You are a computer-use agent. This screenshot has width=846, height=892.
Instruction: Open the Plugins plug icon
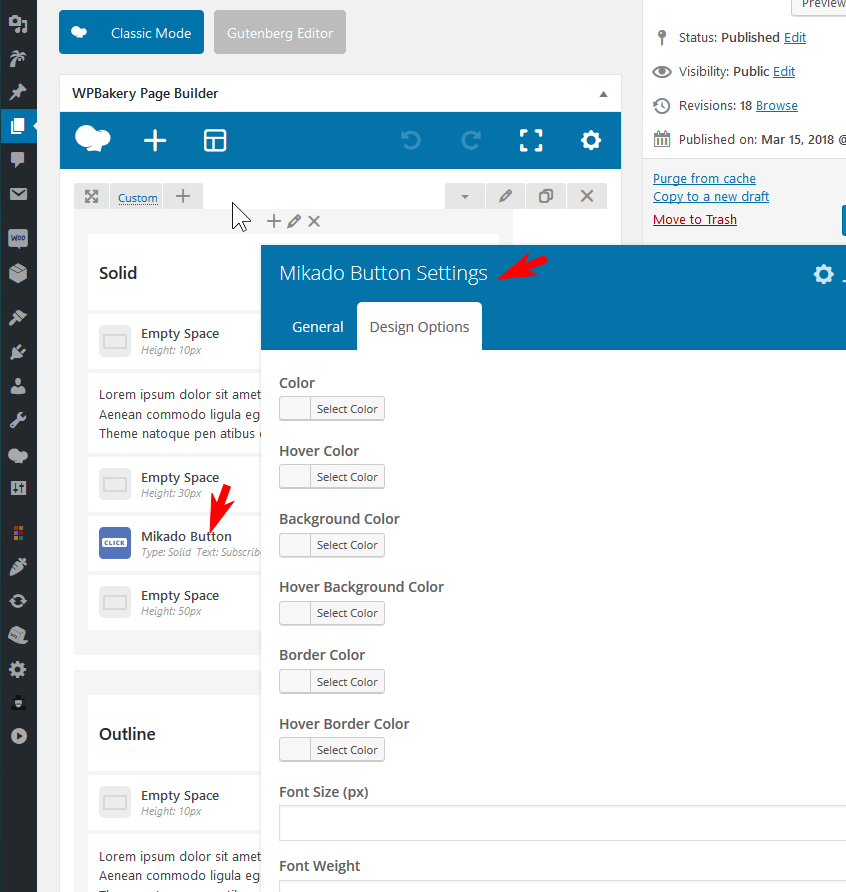click(x=18, y=352)
